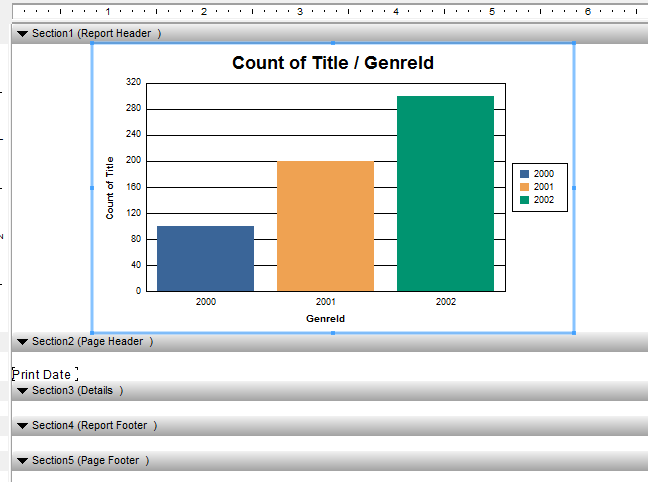Collapse Section5 Page Footer triangle

pyautogui.click(x=22, y=461)
